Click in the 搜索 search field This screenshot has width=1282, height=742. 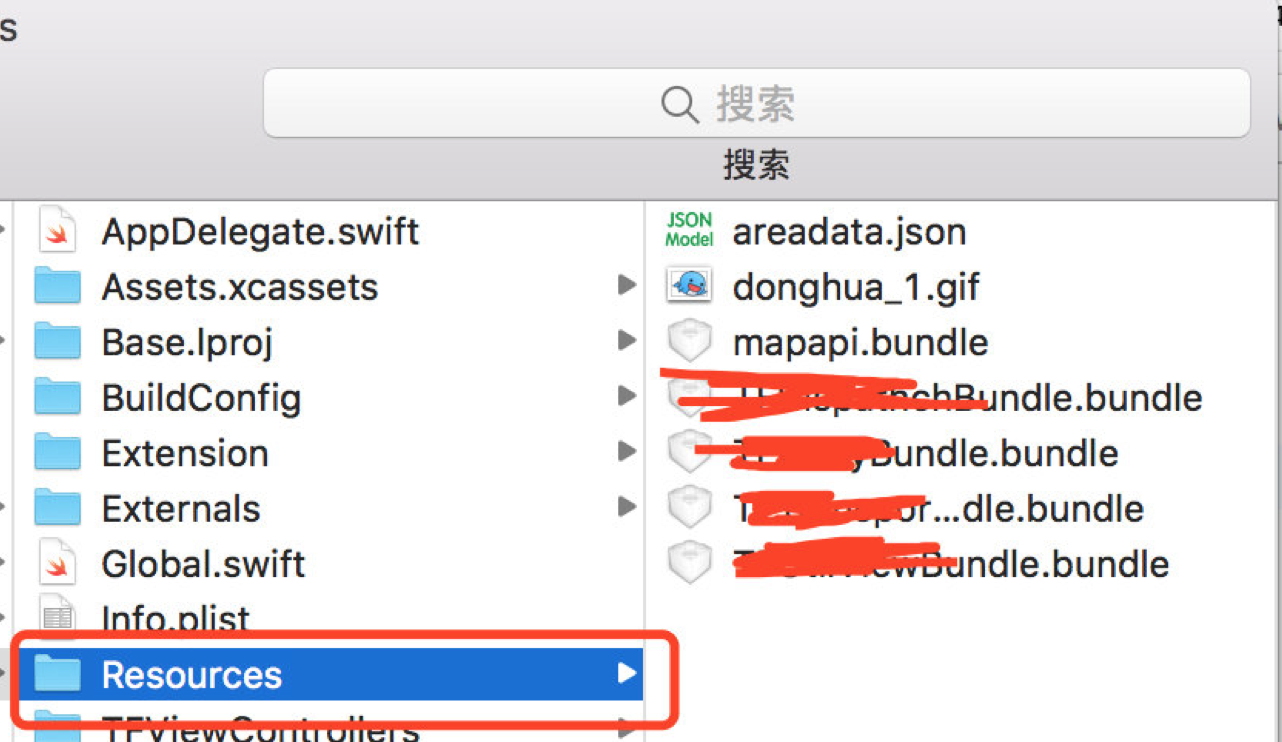point(900,104)
